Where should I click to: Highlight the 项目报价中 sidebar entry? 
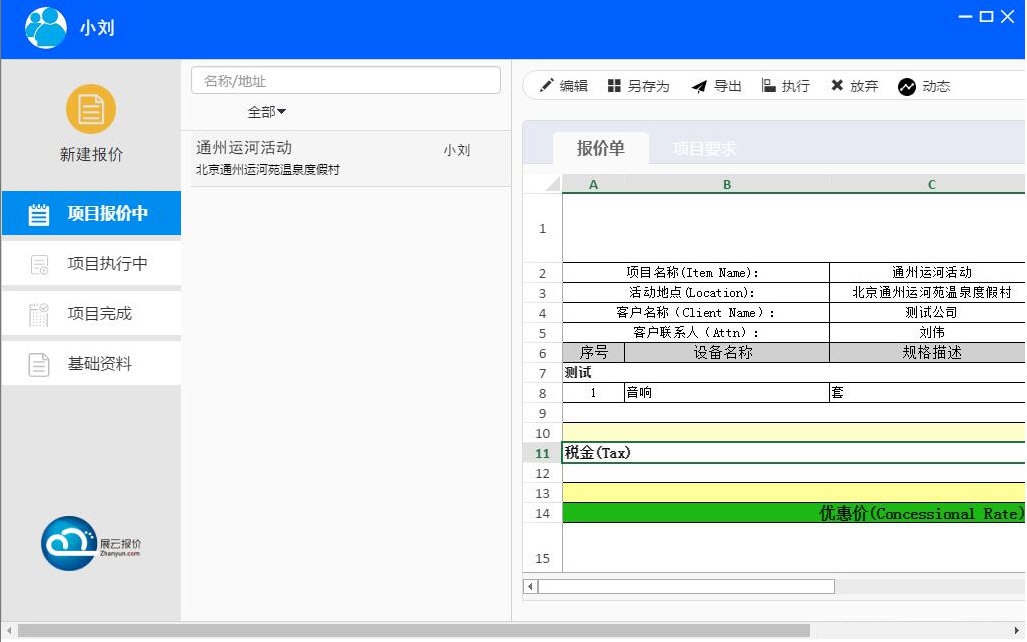click(x=90, y=213)
